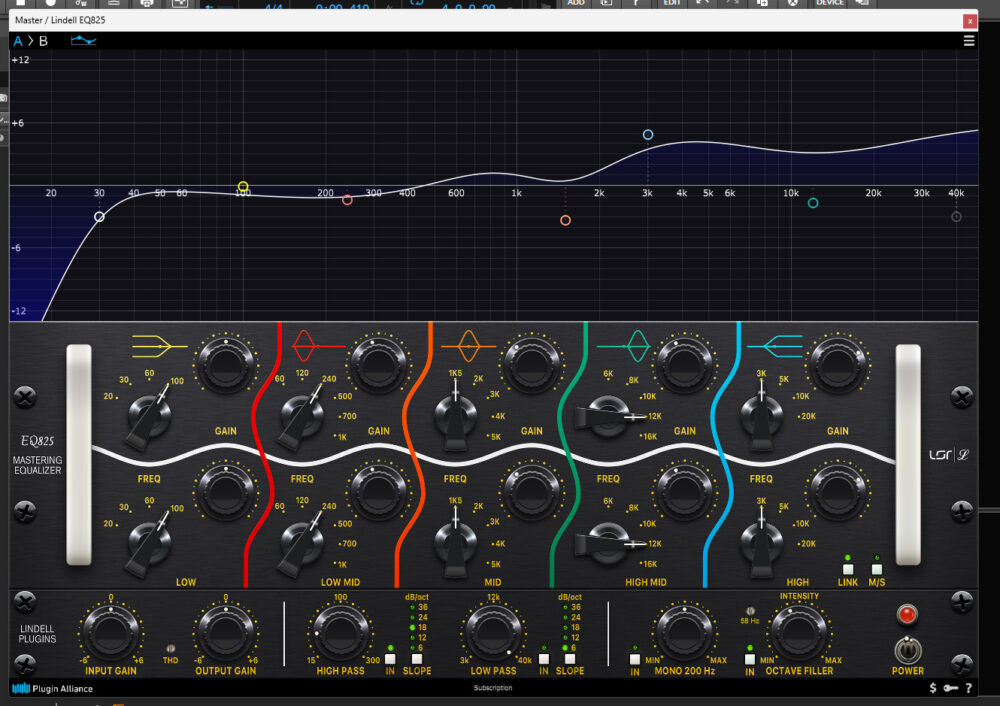Click the upper LOW MID frequency selector lever
1000x706 pixels.
302,416
